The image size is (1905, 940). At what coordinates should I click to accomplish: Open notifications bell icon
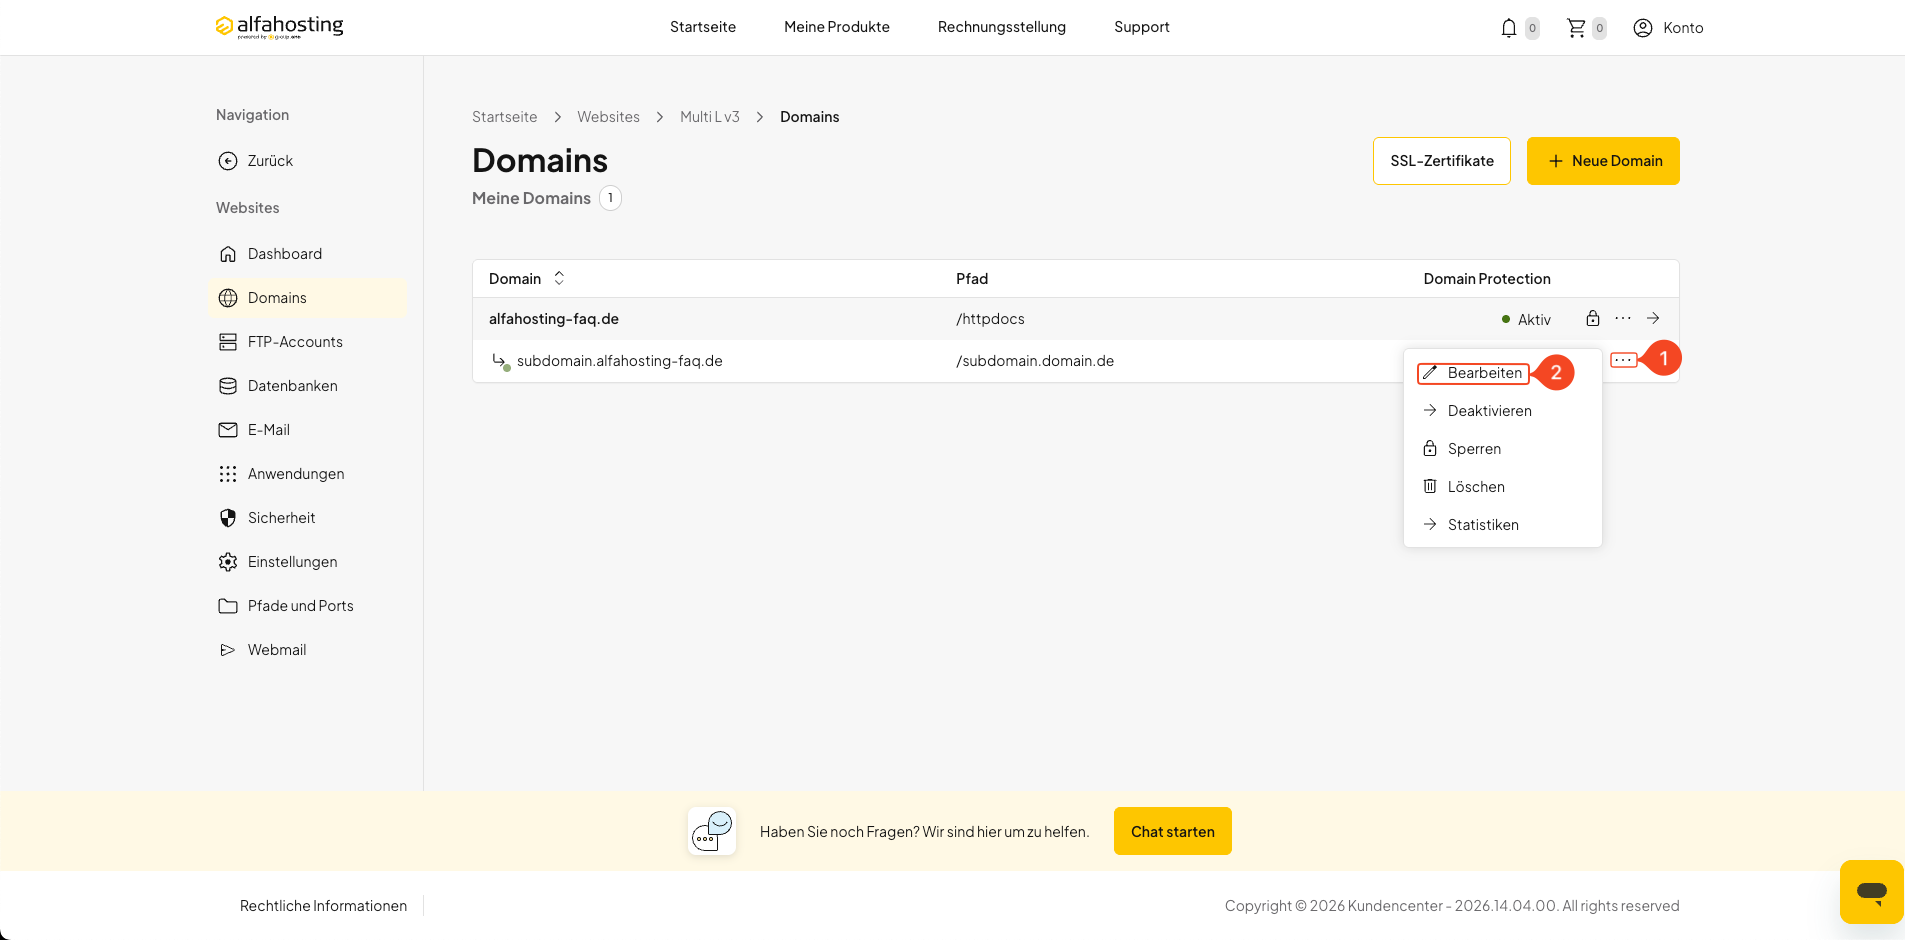(x=1509, y=28)
